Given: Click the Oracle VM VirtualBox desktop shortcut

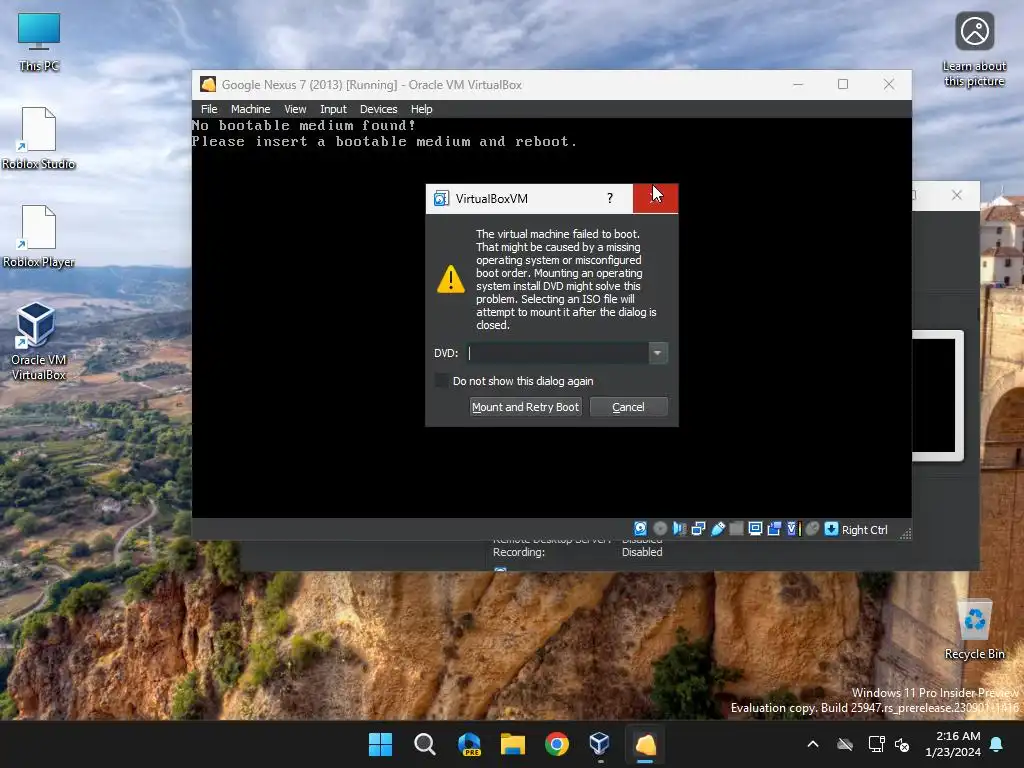Looking at the screenshot, I should coord(39,342).
